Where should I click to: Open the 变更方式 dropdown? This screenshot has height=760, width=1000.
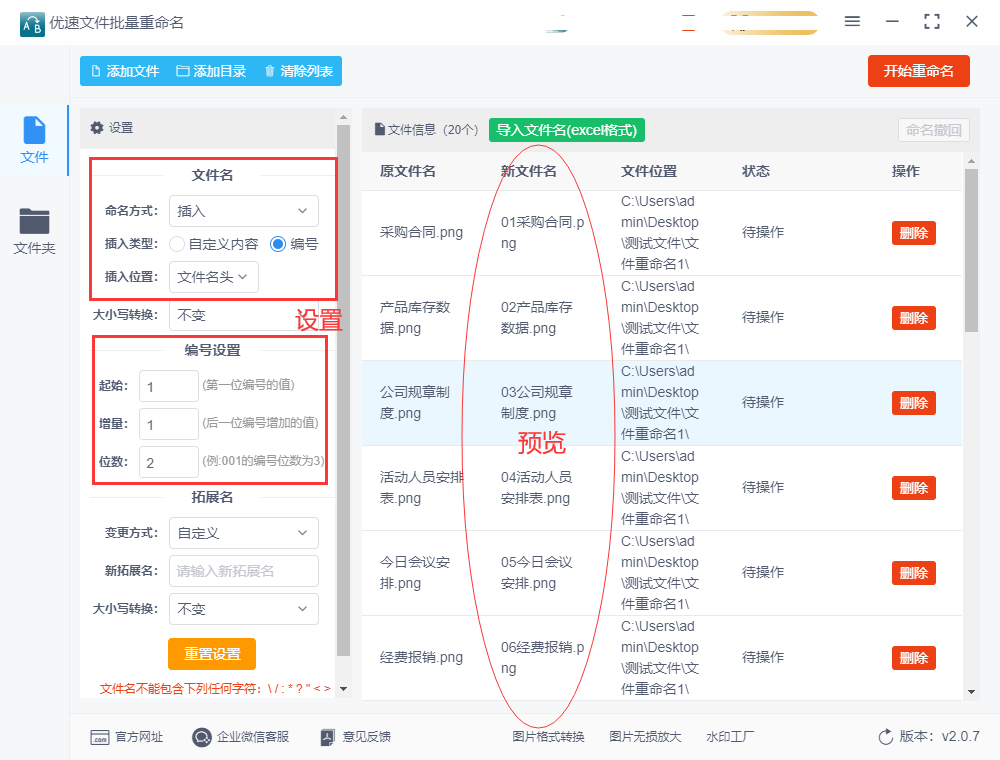coord(244,533)
